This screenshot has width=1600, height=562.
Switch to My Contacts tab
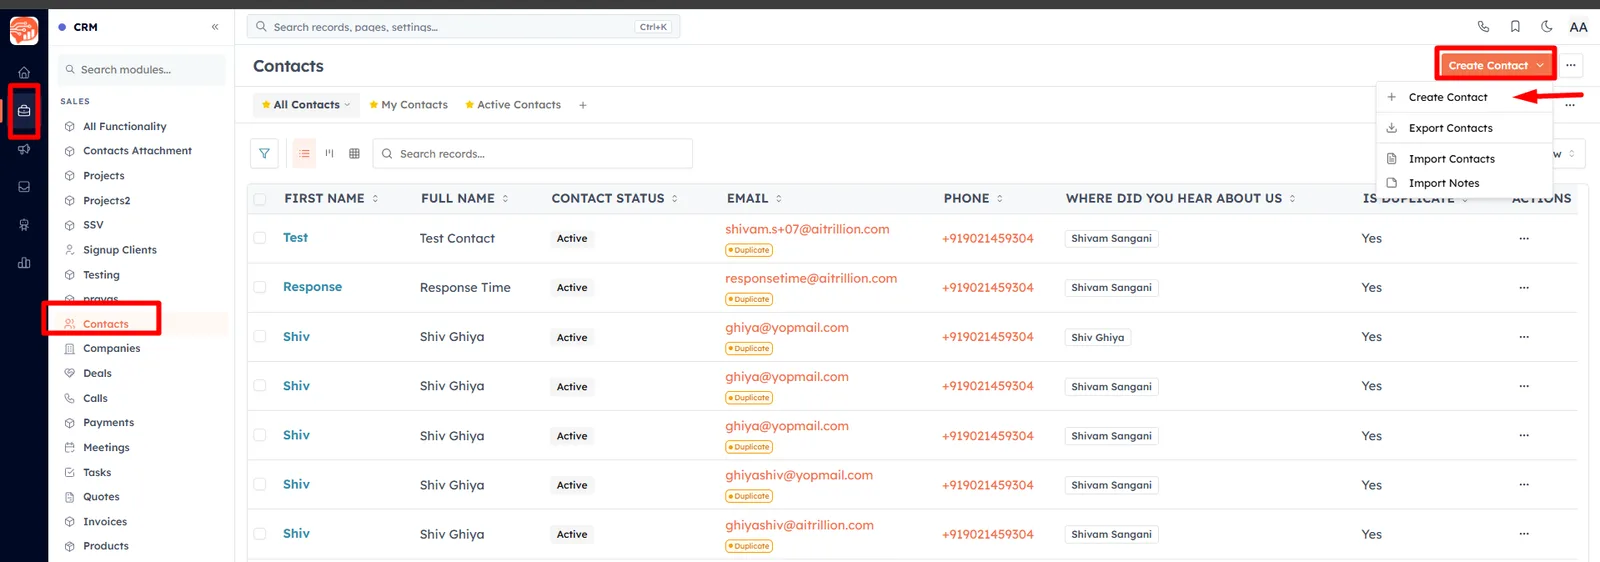408,105
